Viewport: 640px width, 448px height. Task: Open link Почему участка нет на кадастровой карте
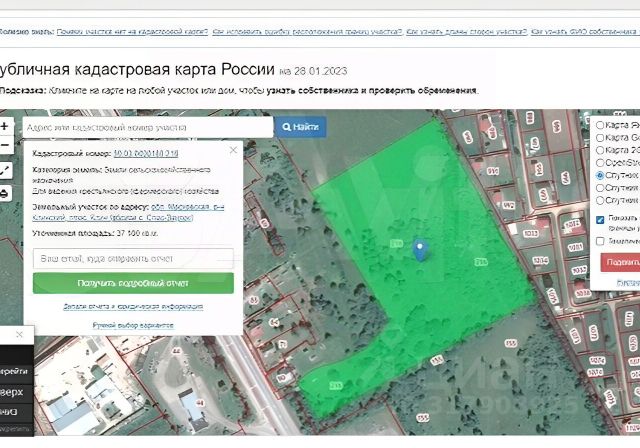click(132, 32)
